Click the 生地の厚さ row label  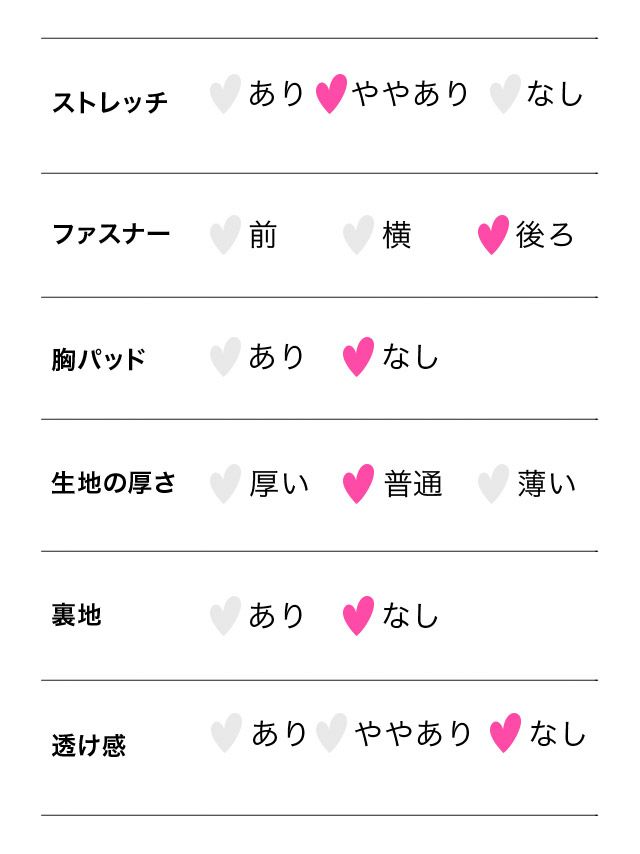113,483
